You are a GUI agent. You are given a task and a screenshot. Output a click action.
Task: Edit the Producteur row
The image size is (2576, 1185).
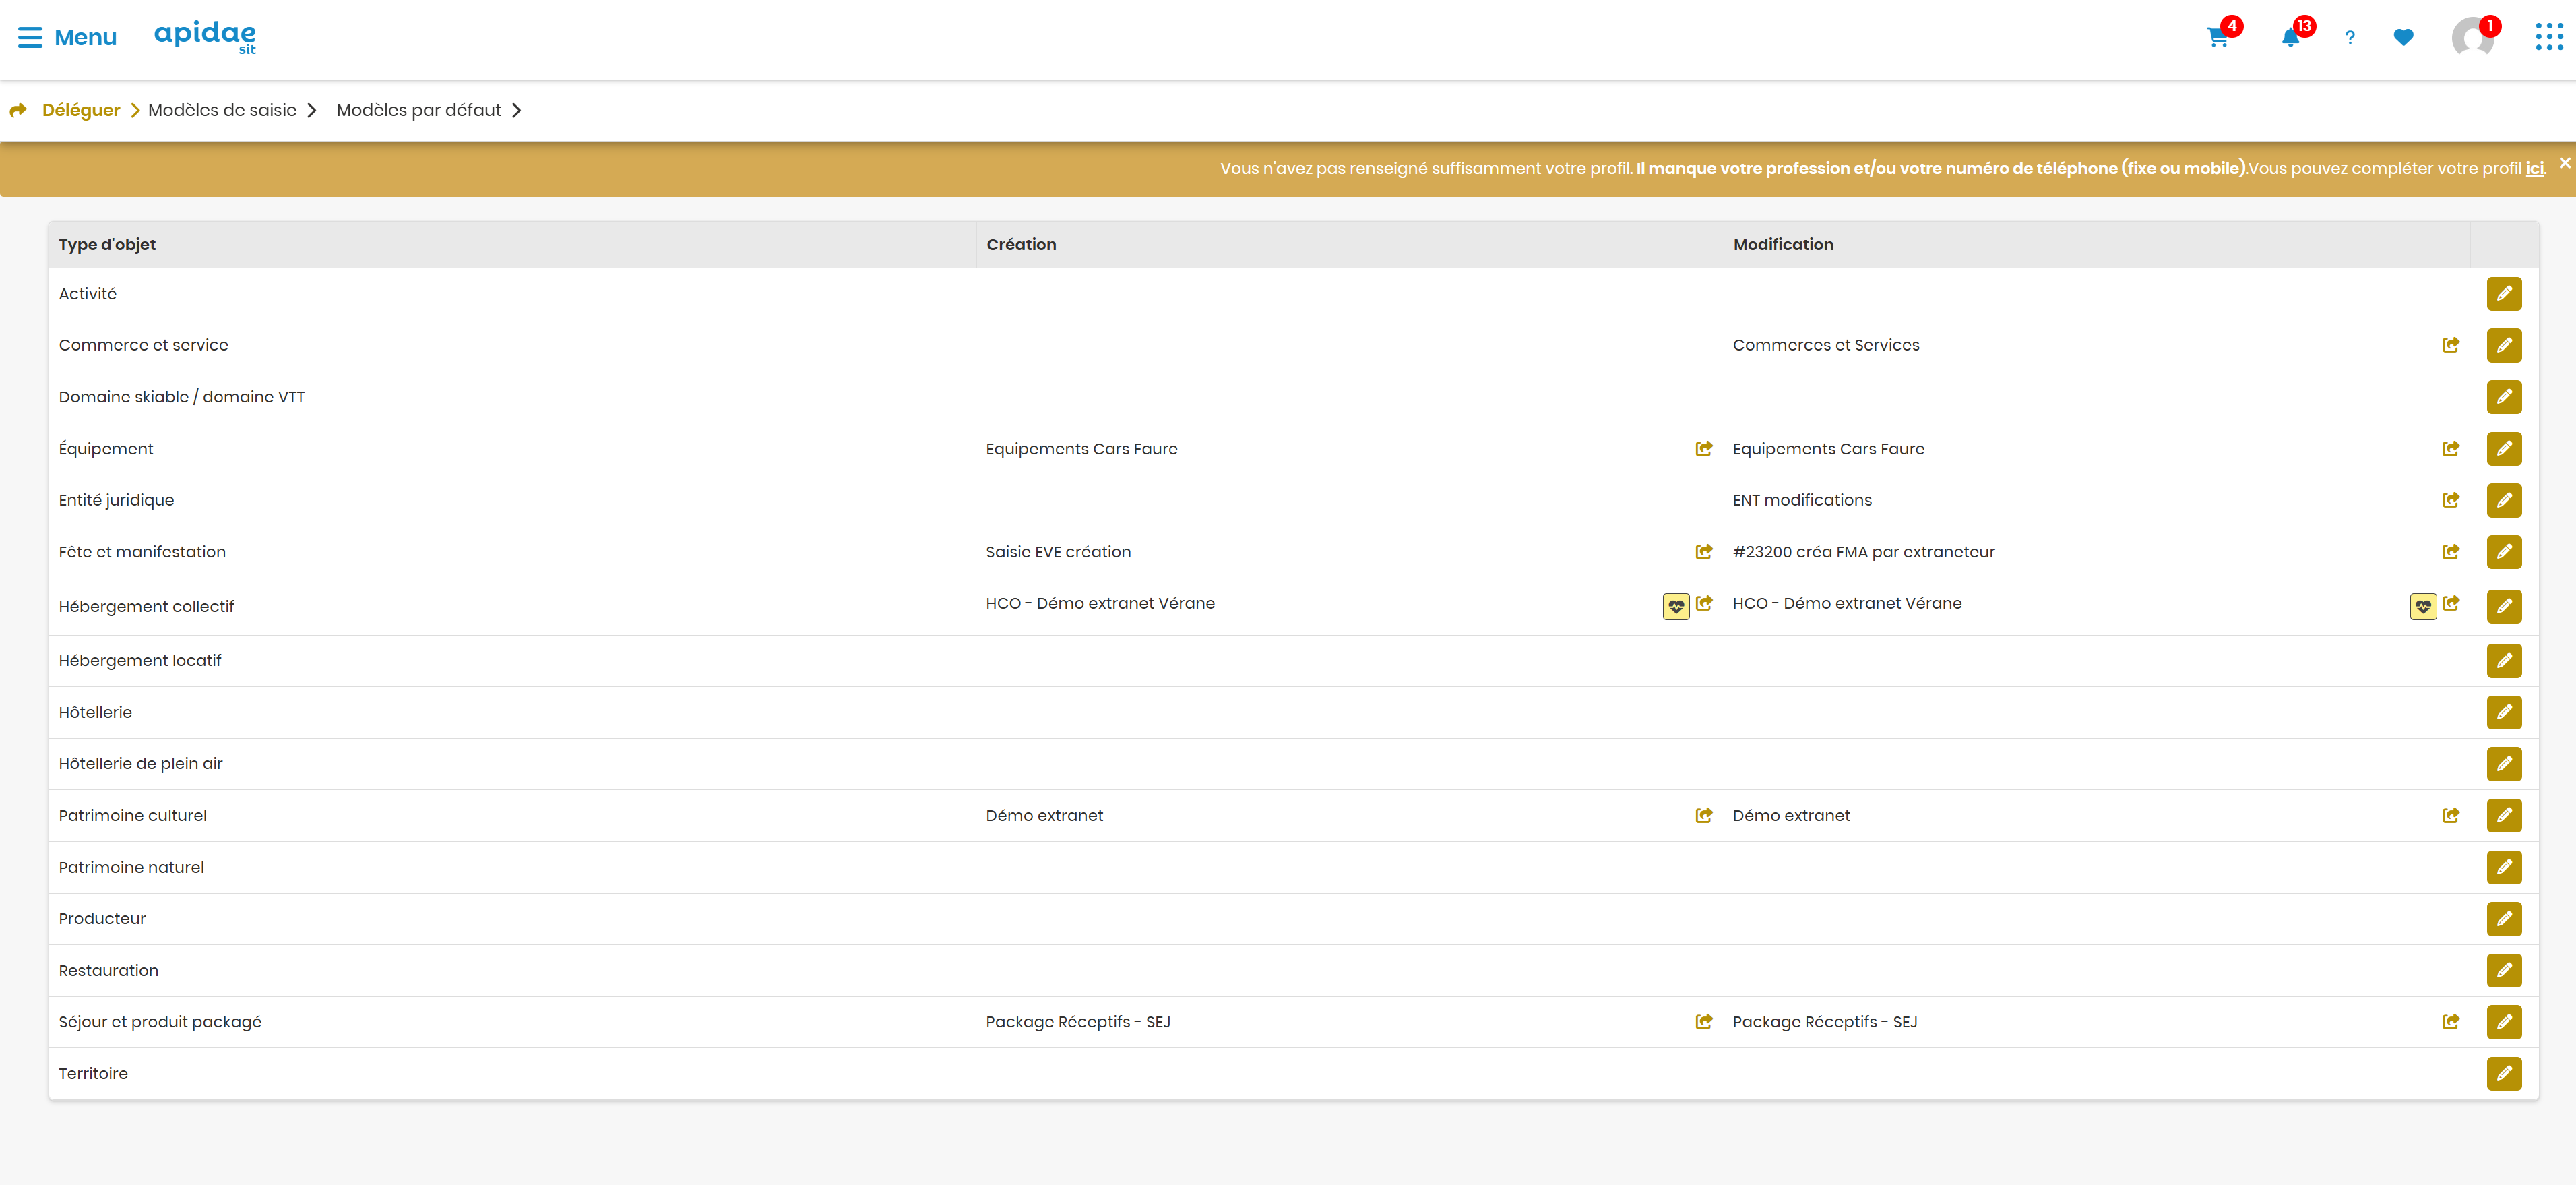(x=2504, y=919)
